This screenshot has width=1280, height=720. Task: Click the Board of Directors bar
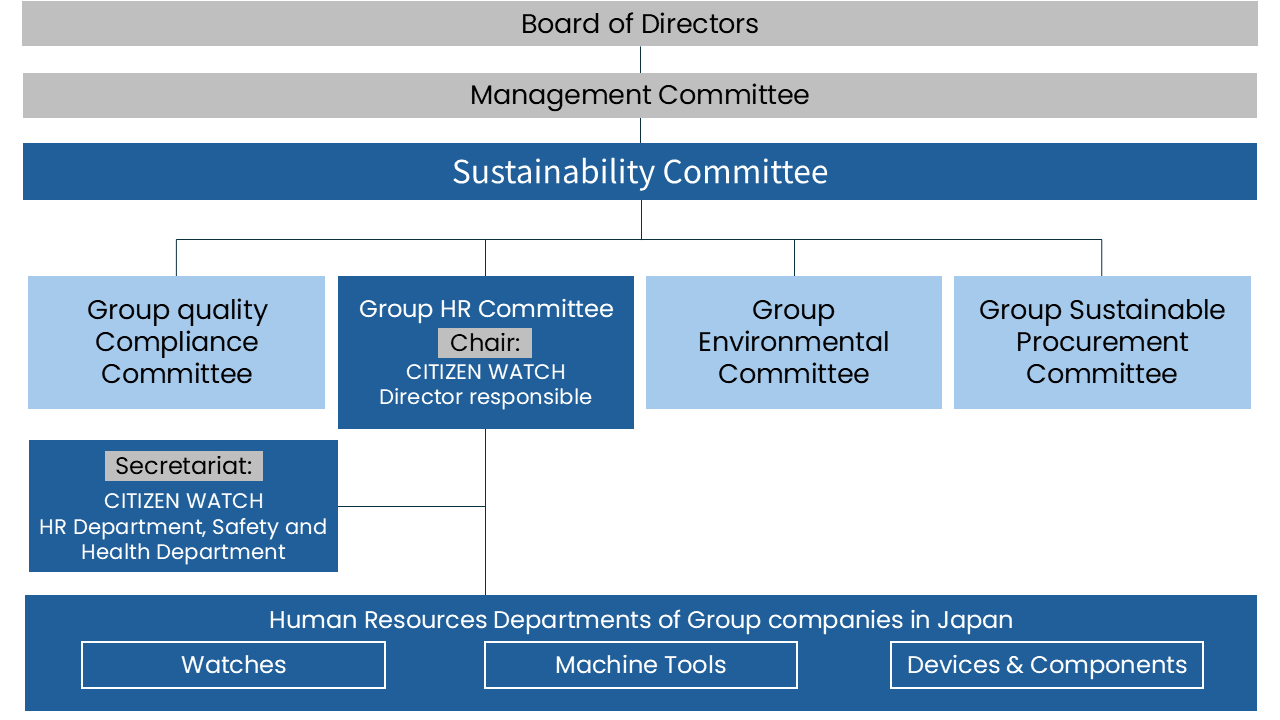tap(640, 23)
